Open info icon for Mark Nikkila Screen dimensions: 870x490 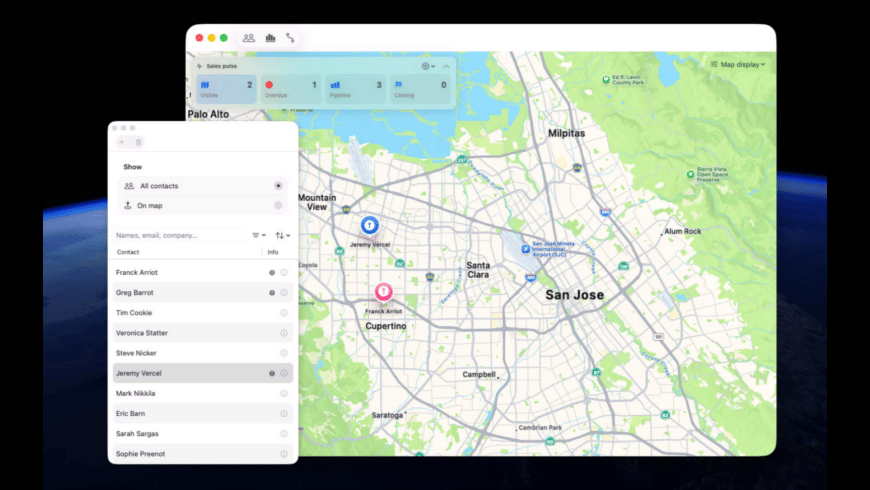pyautogui.click(x=284, y=393)
